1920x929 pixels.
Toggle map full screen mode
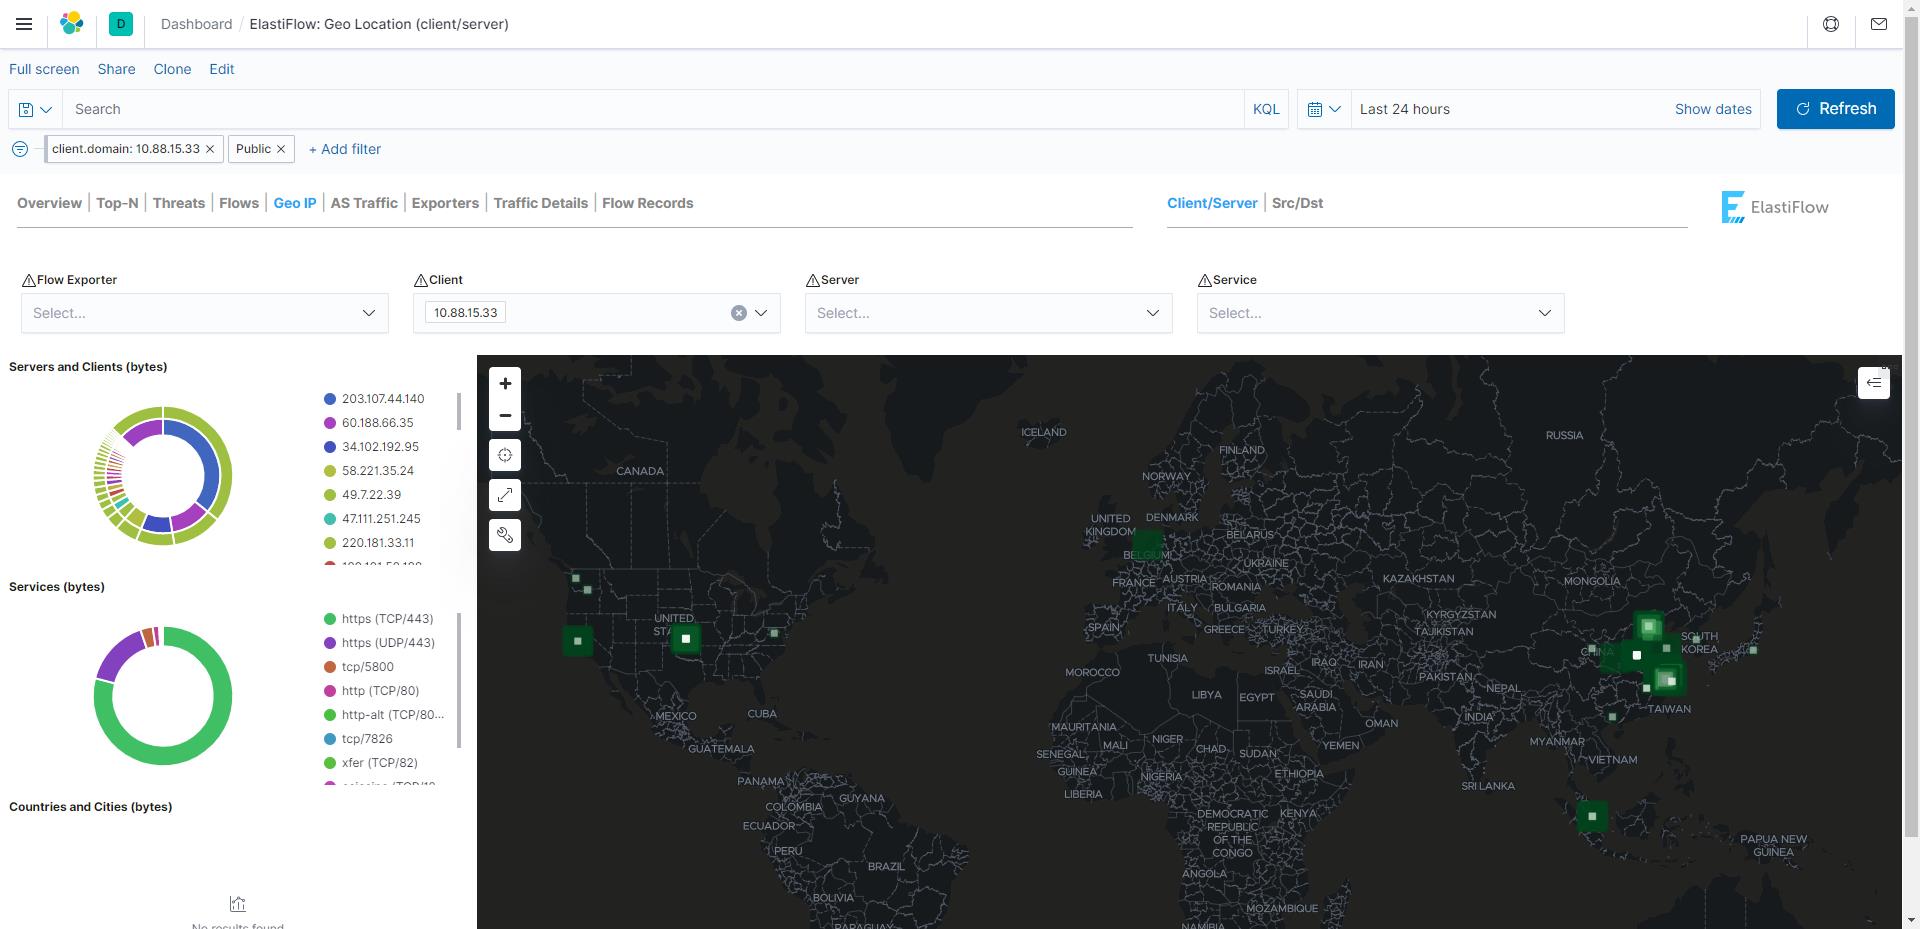[505, 495]
